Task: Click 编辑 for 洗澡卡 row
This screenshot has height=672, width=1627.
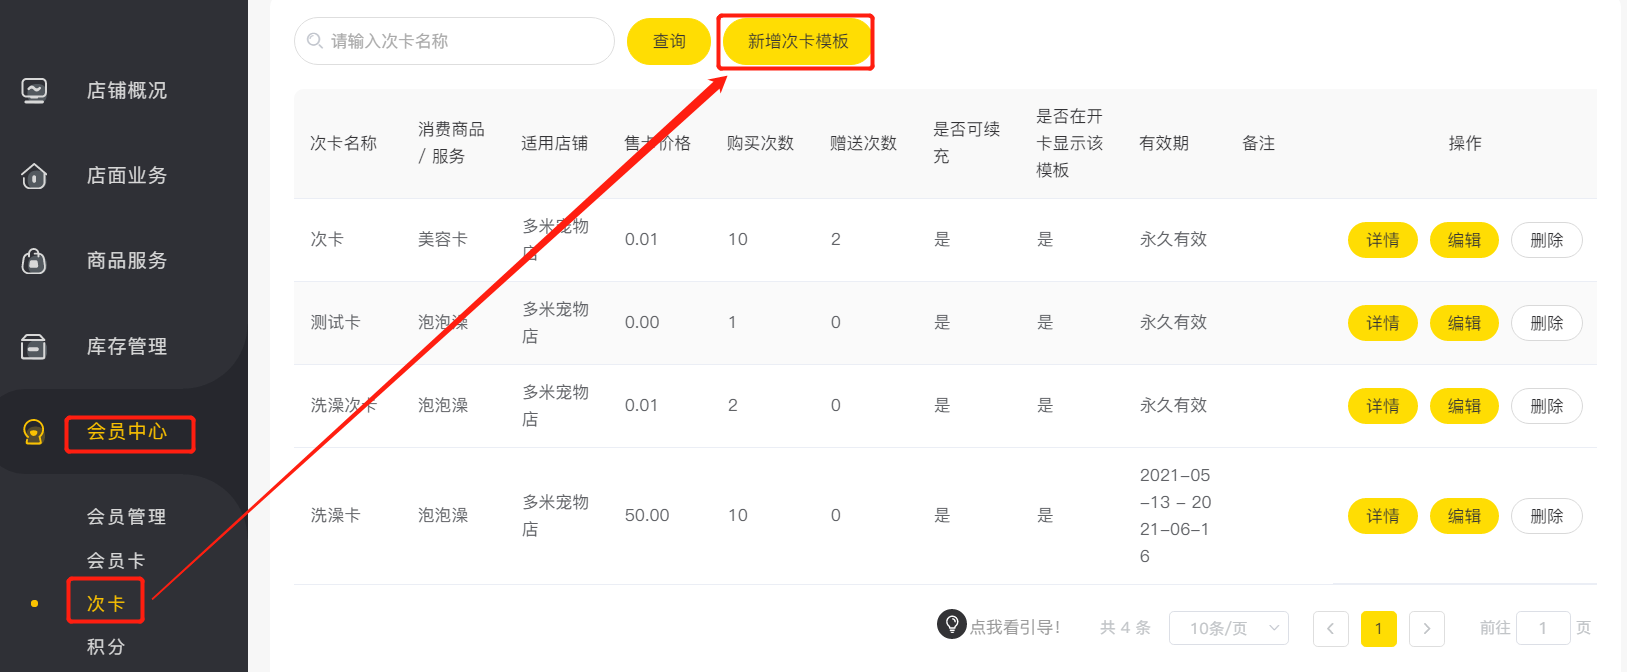Action: [1464, 516]
